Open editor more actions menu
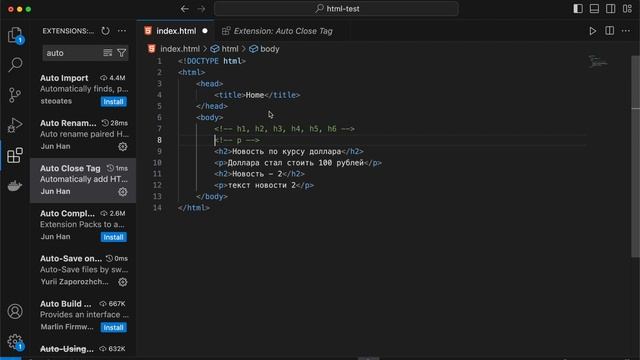 pyautogui.click(x=626, y=31)
